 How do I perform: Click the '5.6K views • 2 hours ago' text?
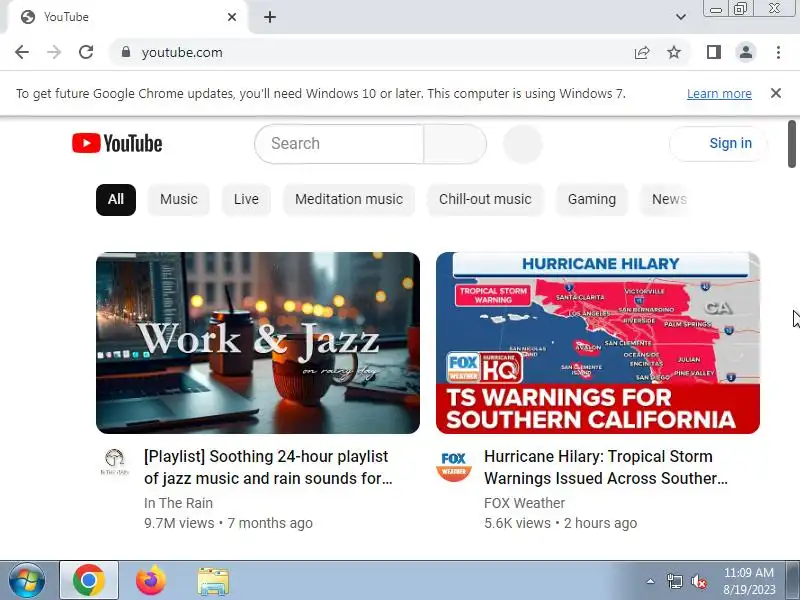[560, 523]
